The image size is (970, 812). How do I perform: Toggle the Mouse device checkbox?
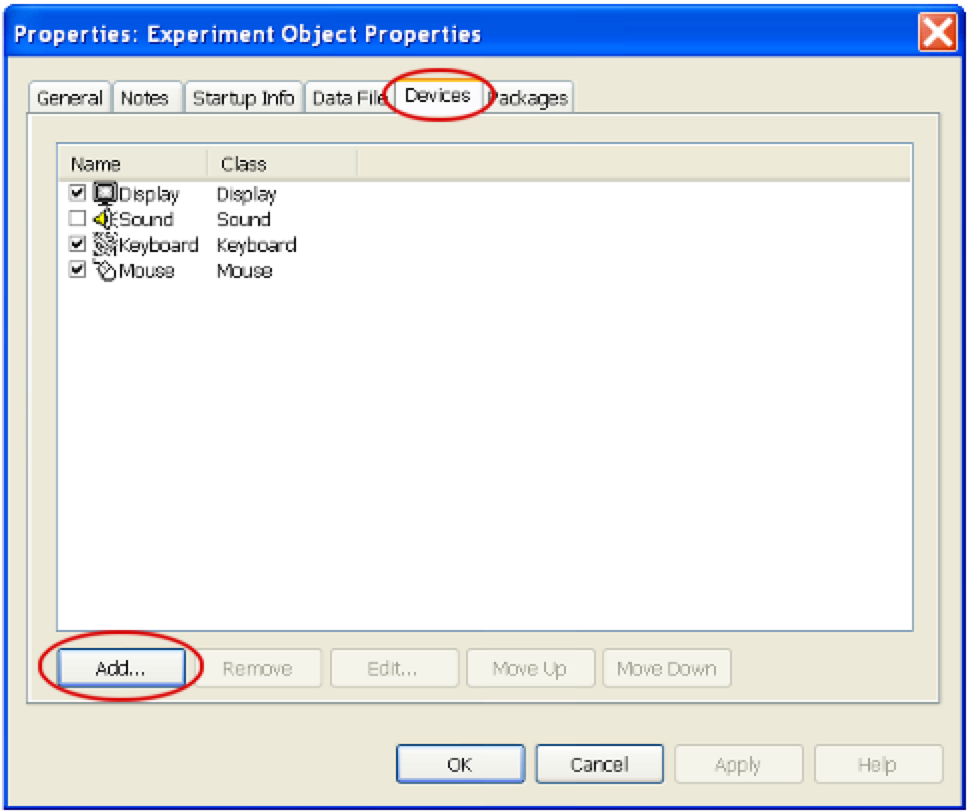tap(78, 270)
